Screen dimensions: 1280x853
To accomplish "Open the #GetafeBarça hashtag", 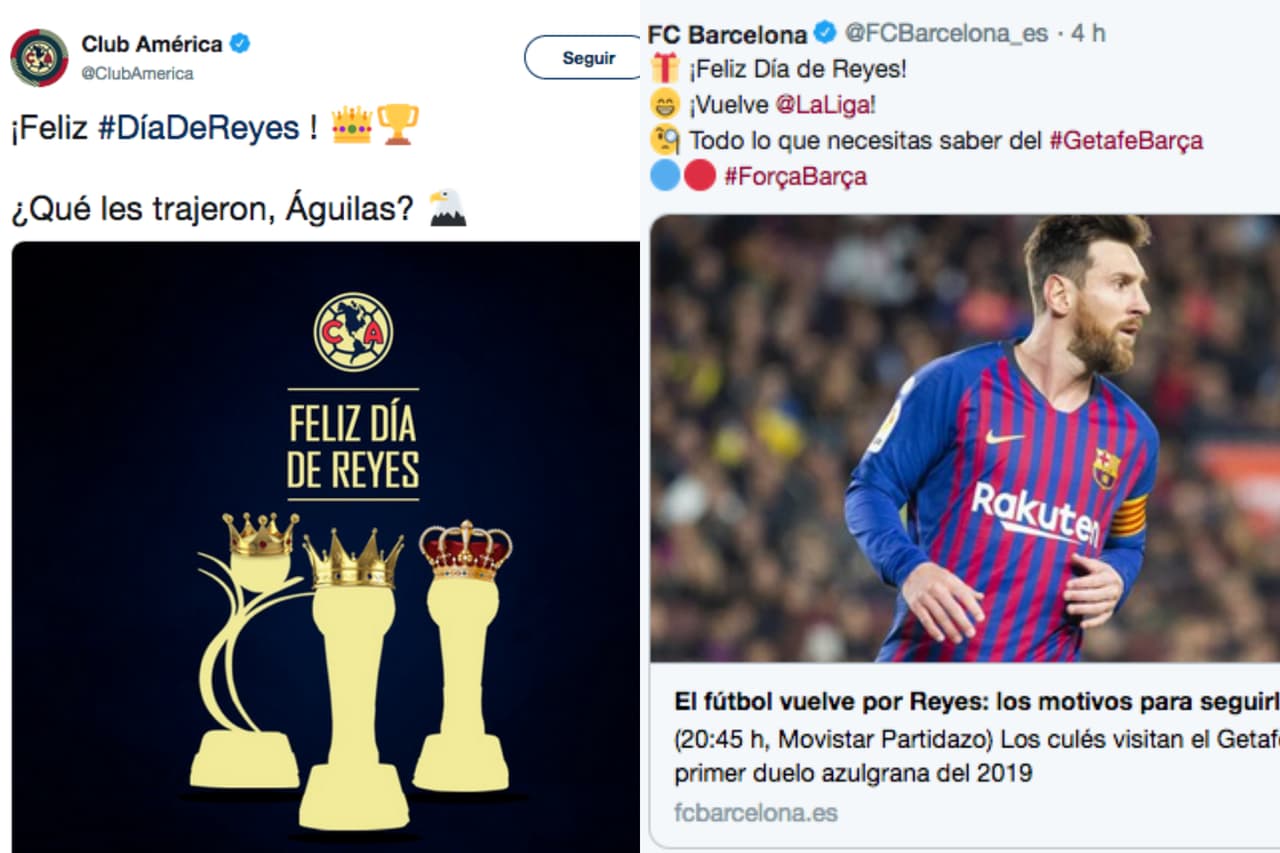I will pyautogui.click(x=1125, y=141).
